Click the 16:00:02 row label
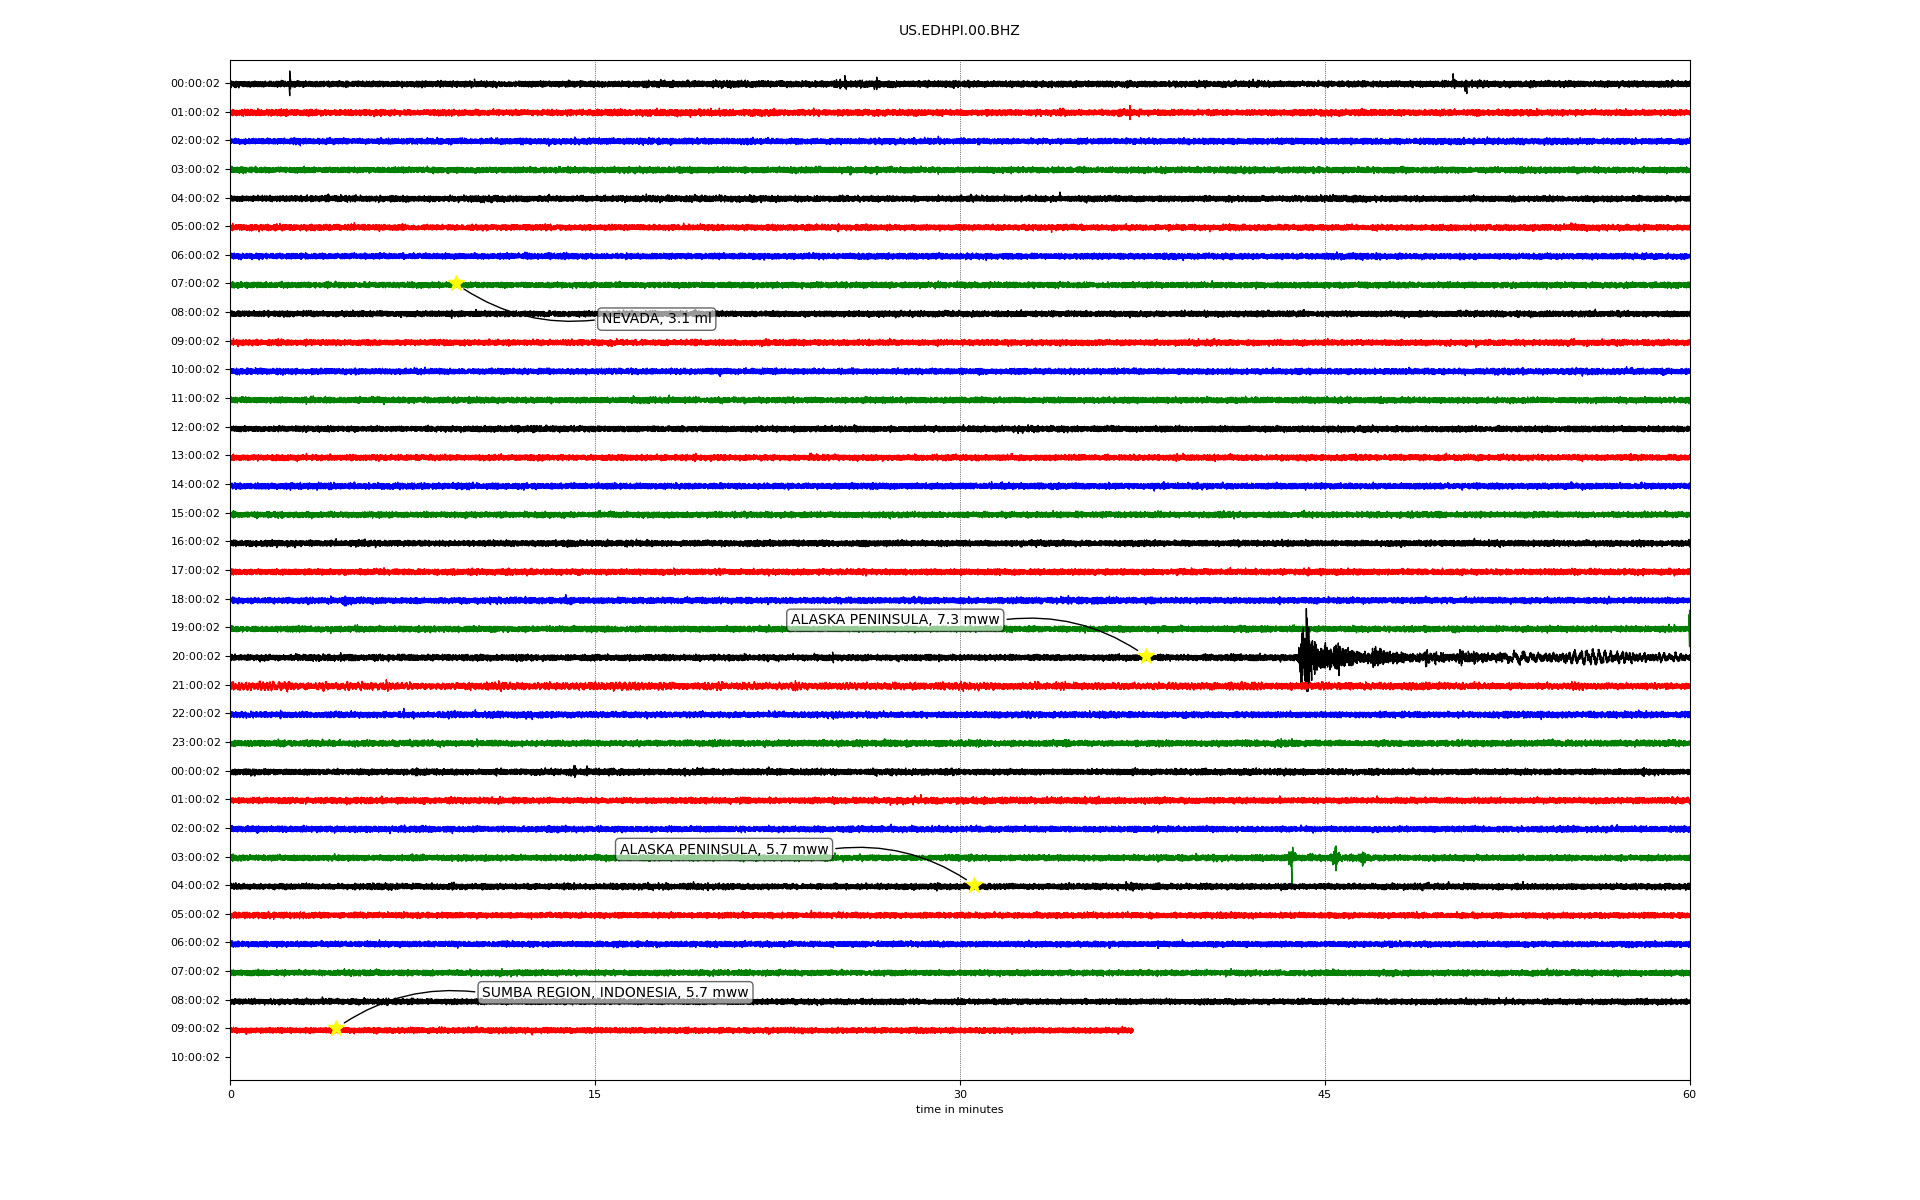The image size is (1920, 1200). [195, 542]
